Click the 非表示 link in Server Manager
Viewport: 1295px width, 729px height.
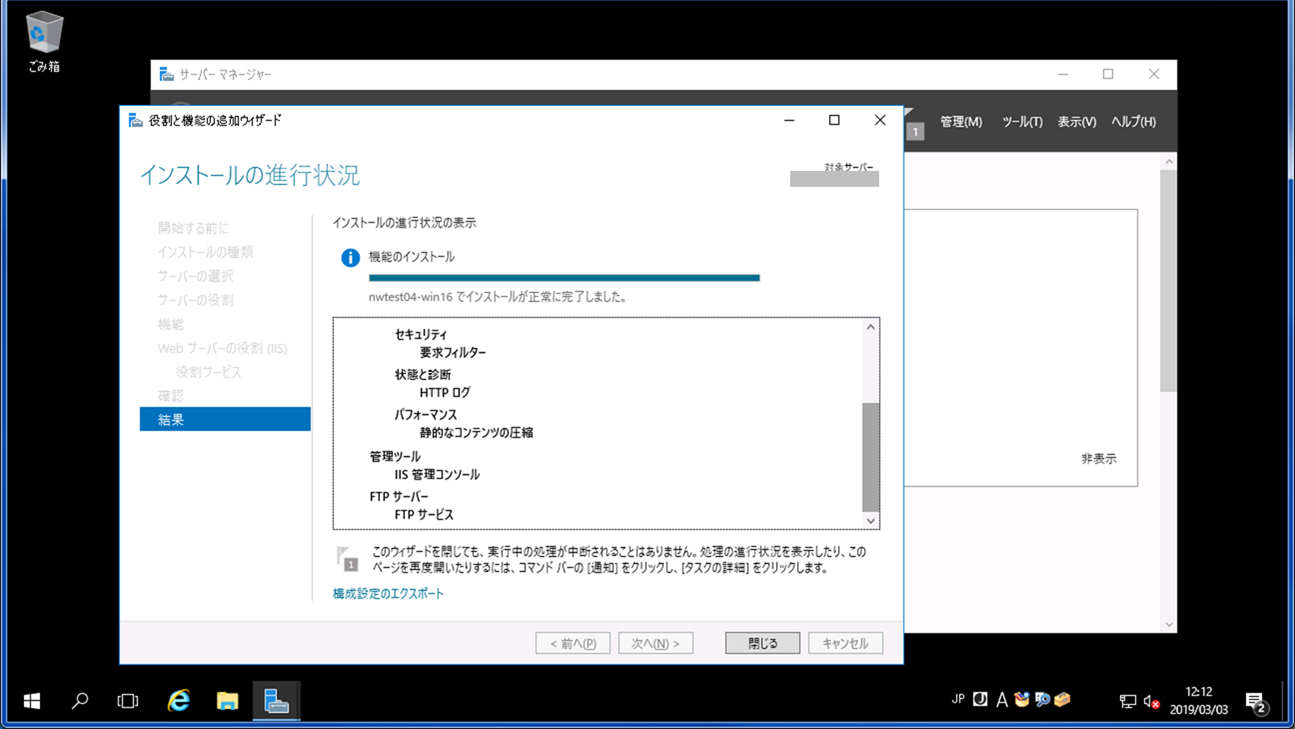coord(1098,458)
